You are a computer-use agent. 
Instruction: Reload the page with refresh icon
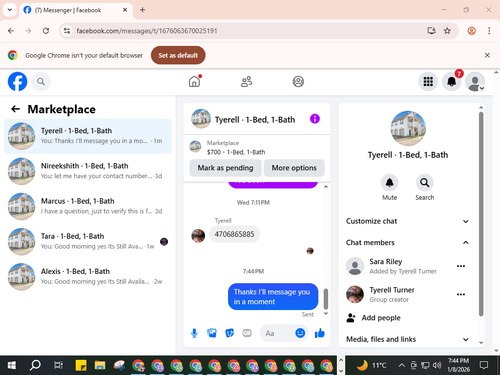46,31
